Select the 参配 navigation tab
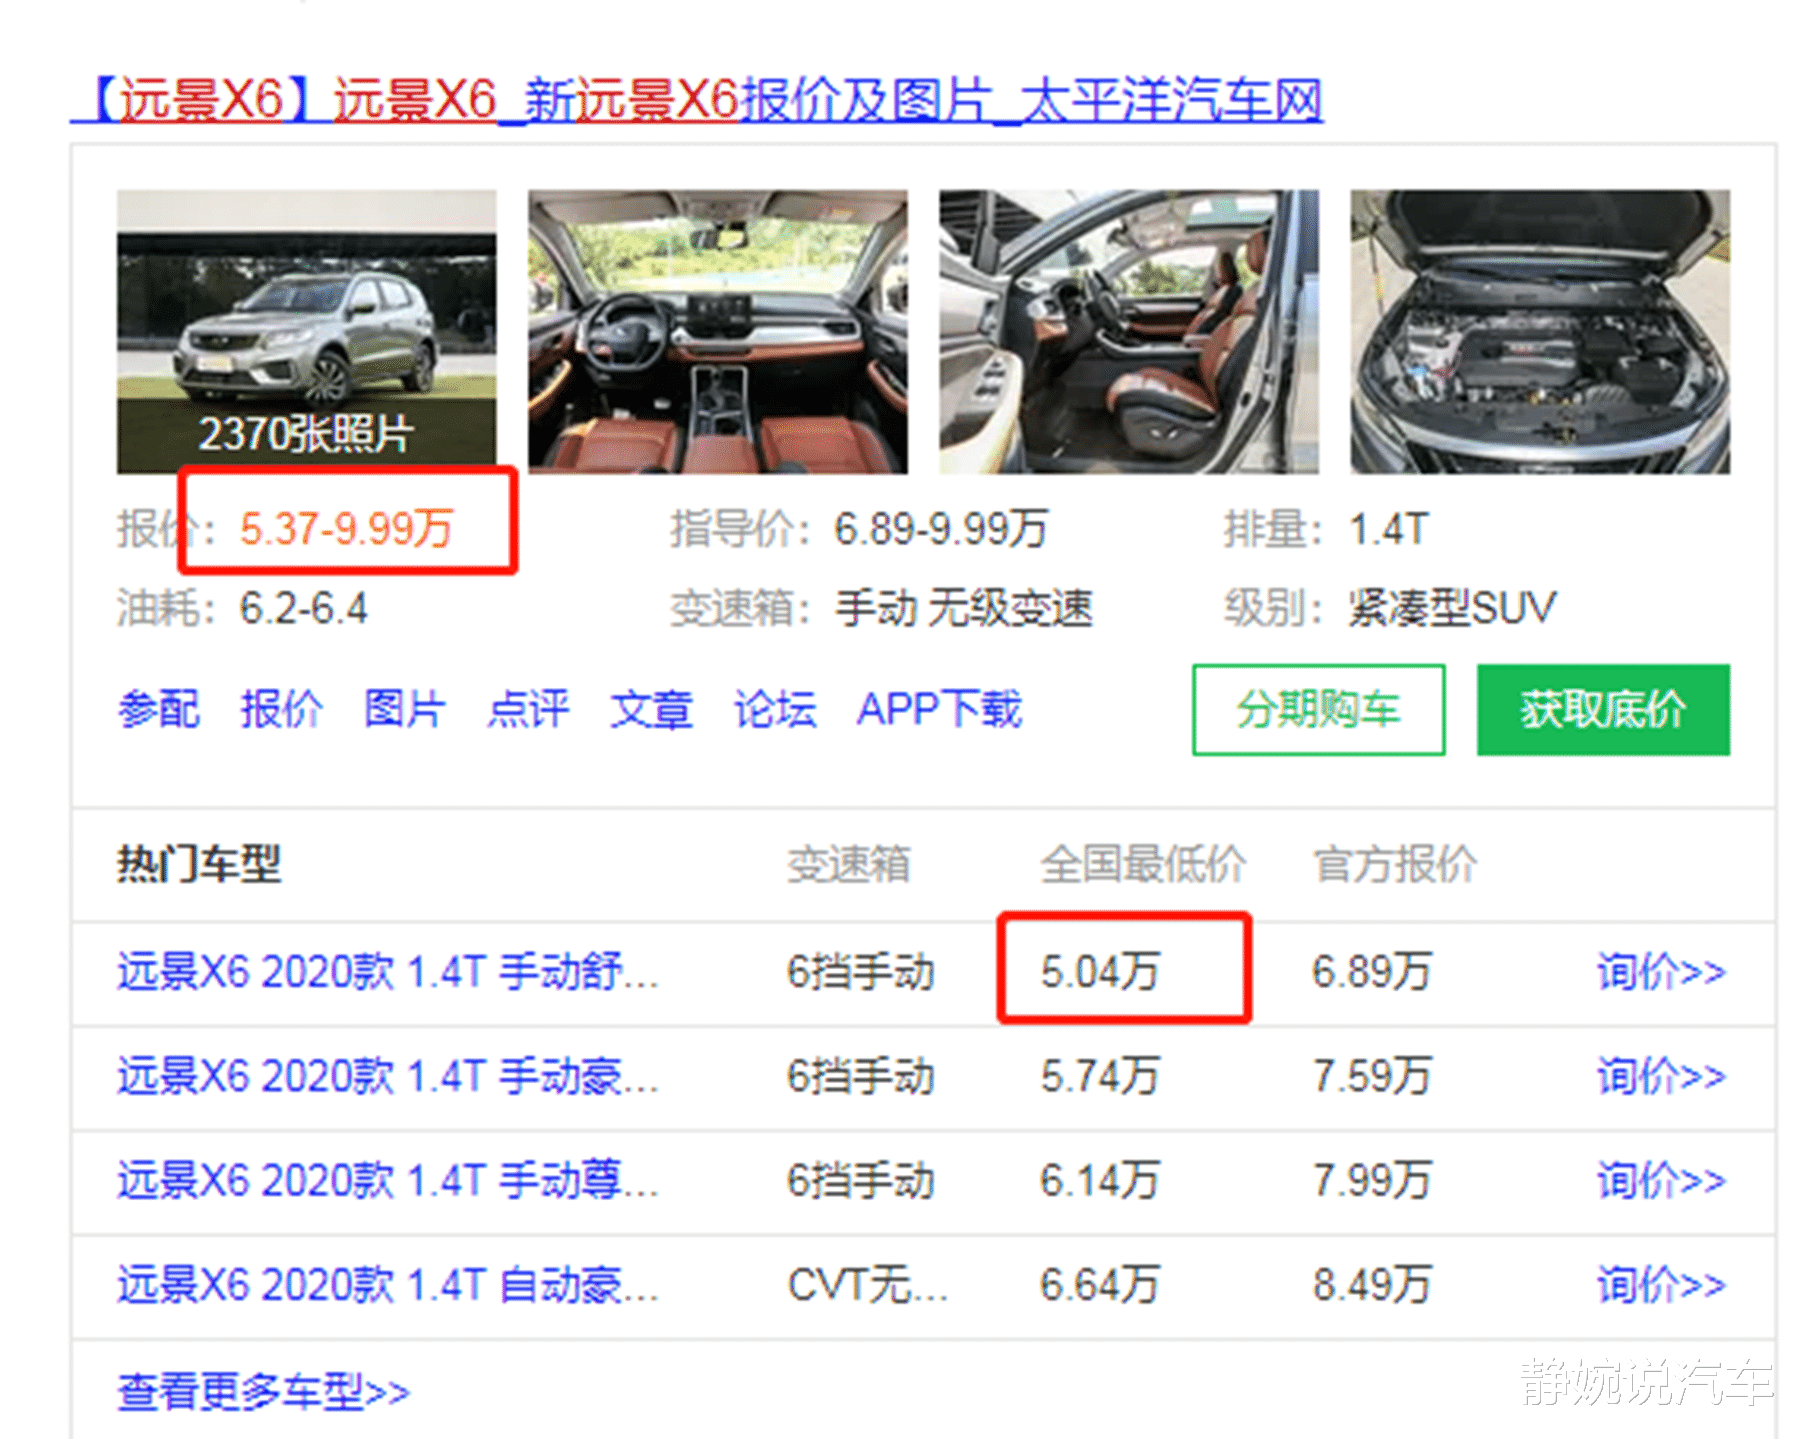Screen dimensions: 1800x1439 tap(160, 710)
